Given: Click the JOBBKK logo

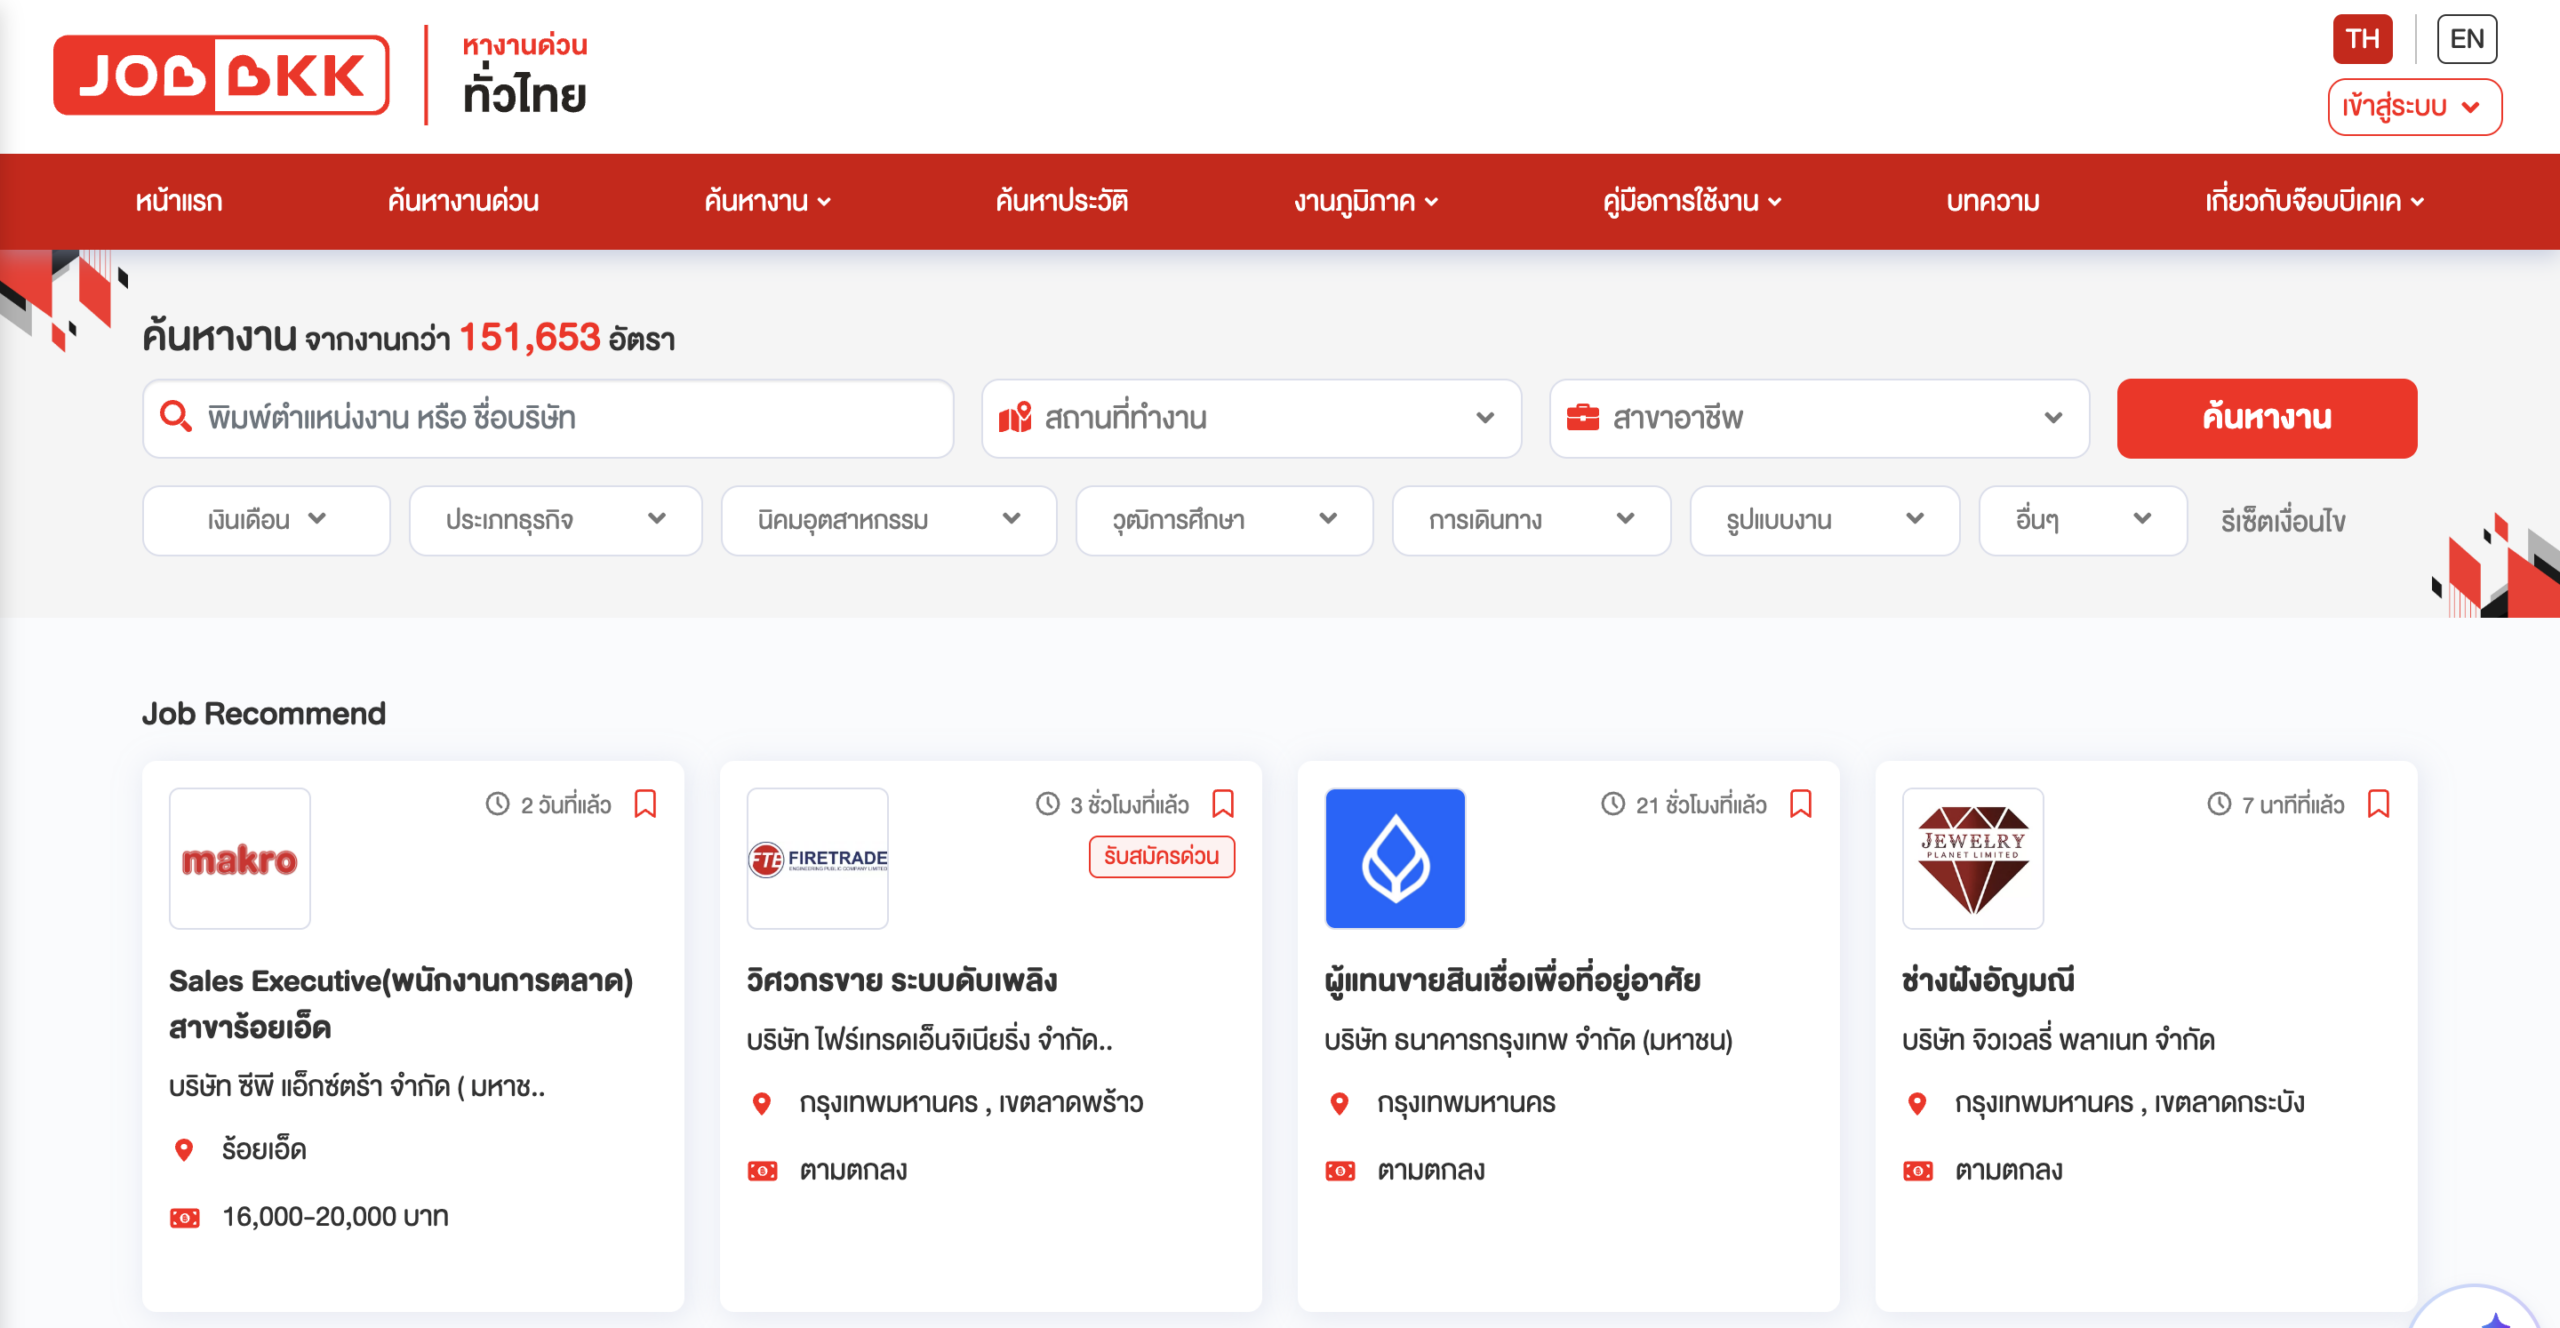Looking at the screenshot, I should point(221,75).
